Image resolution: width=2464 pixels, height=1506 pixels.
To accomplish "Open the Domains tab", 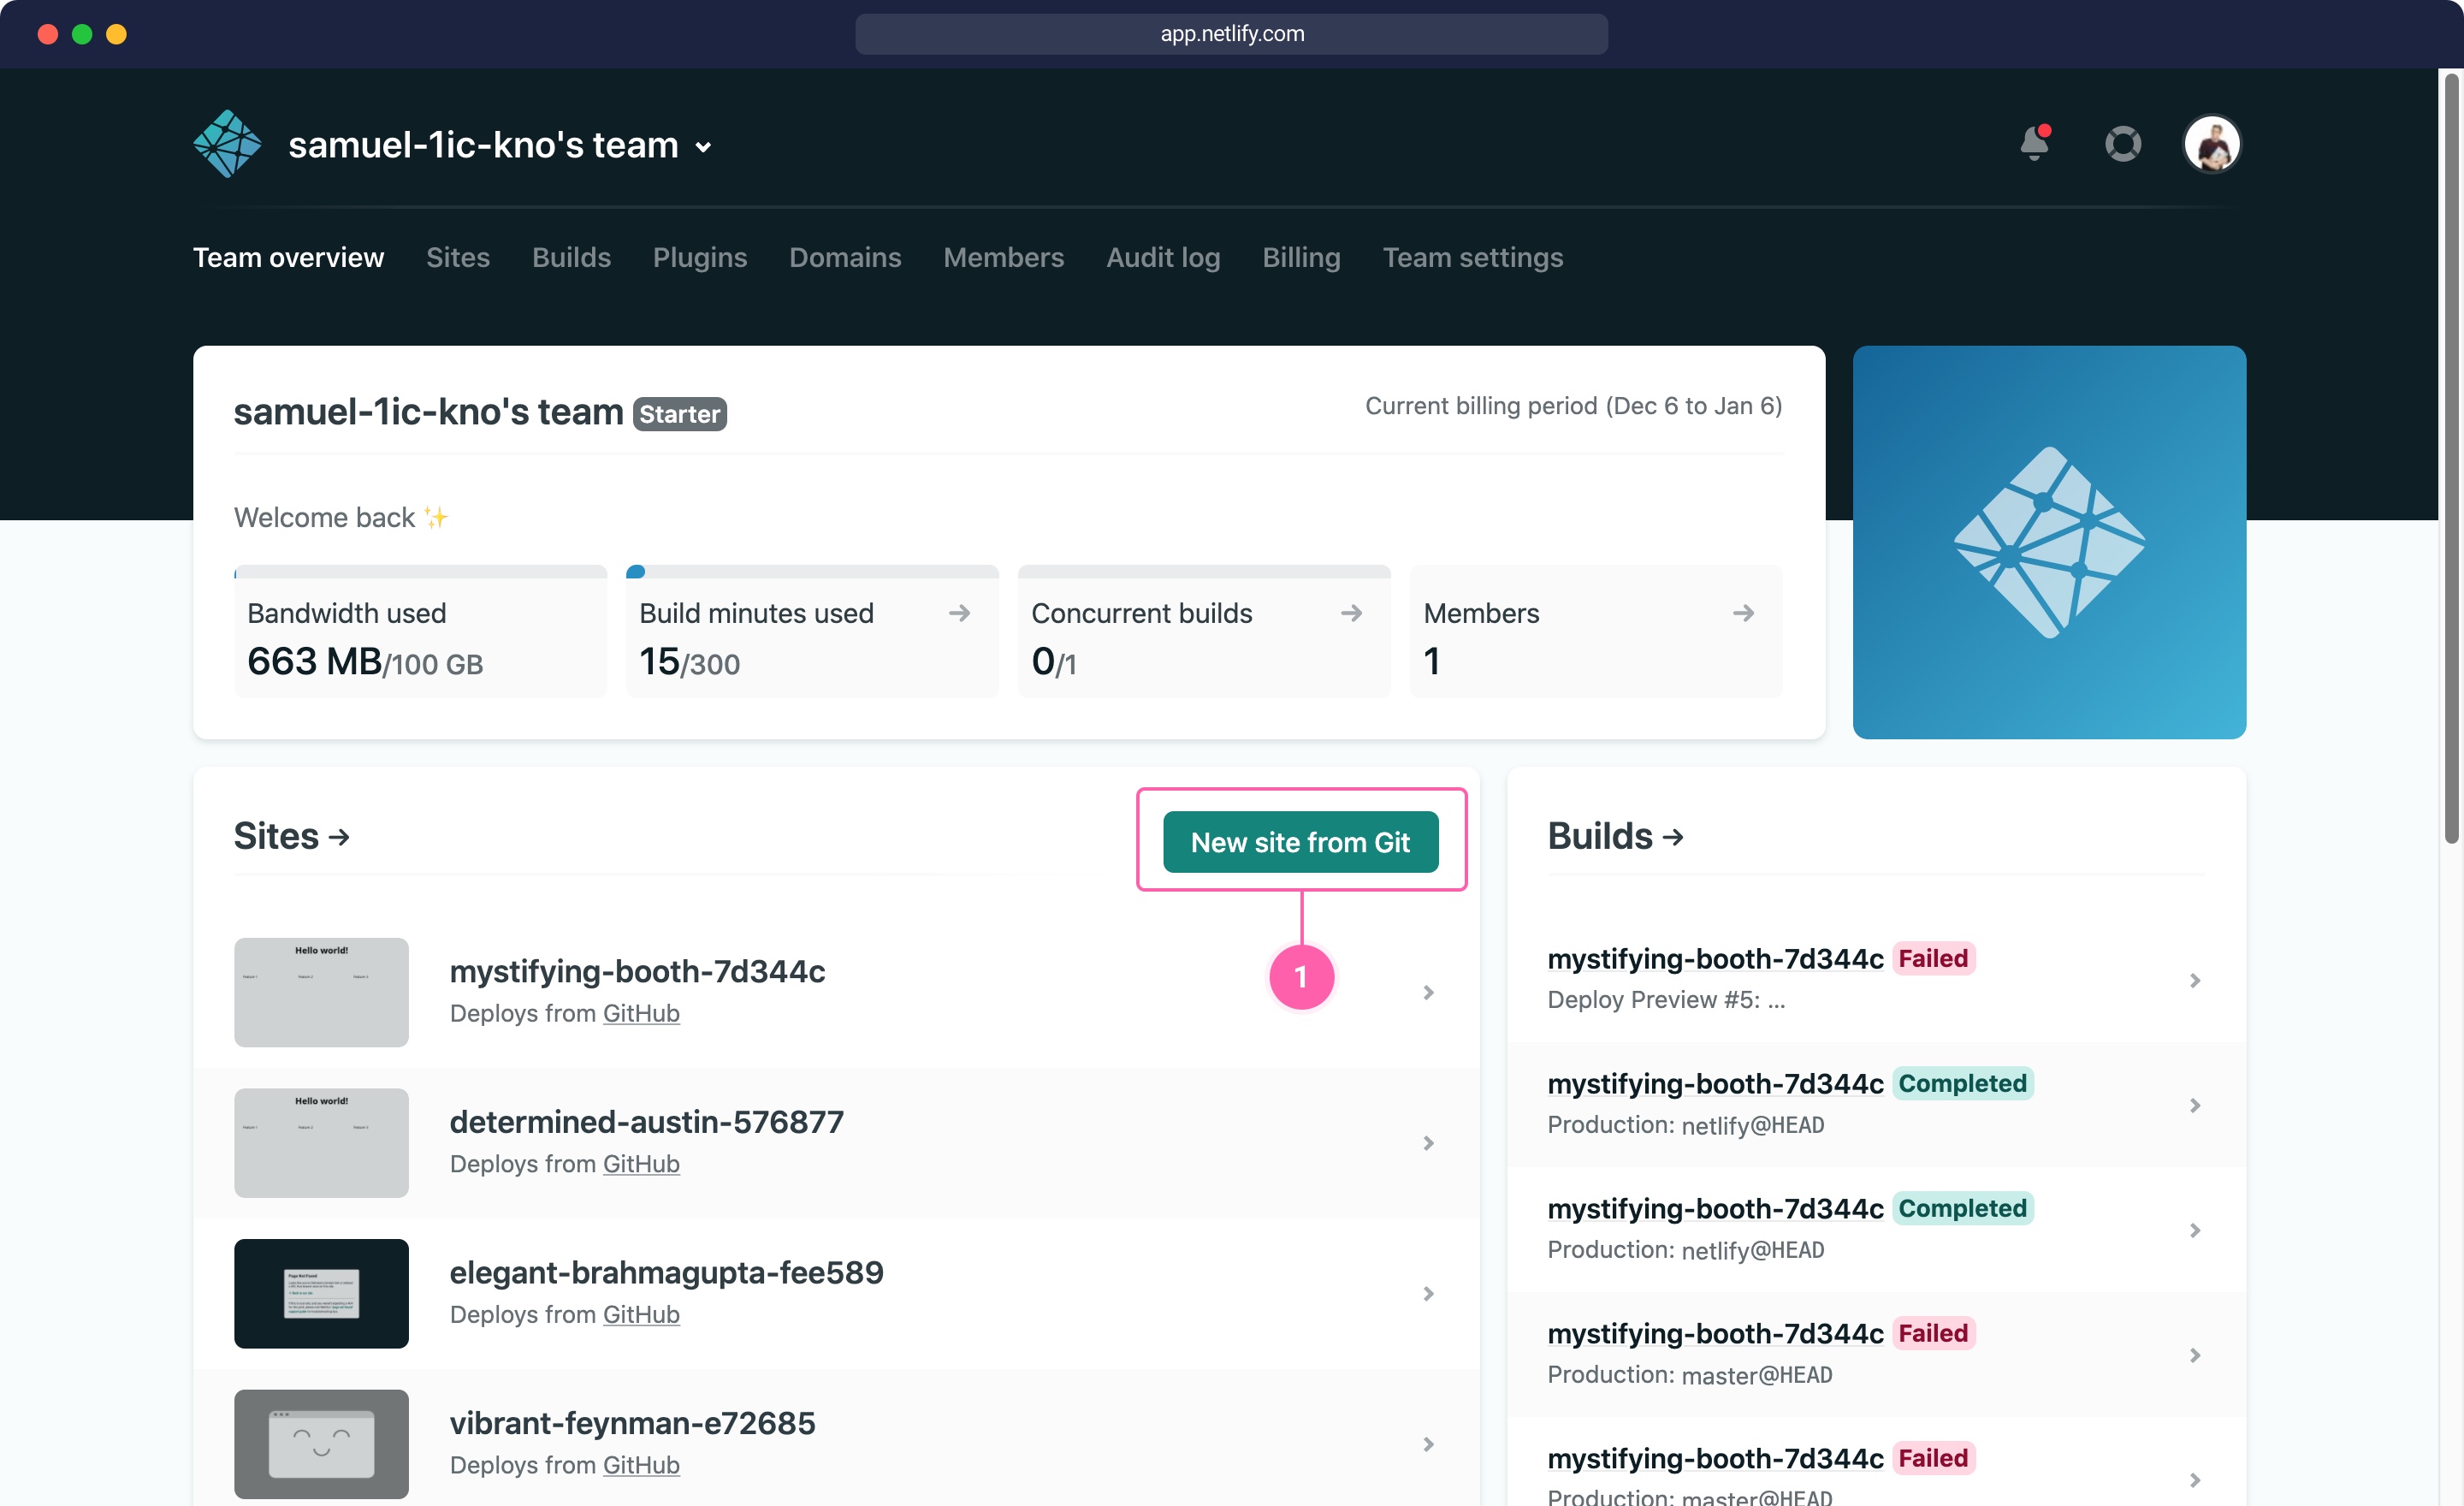I will [845, 257].
